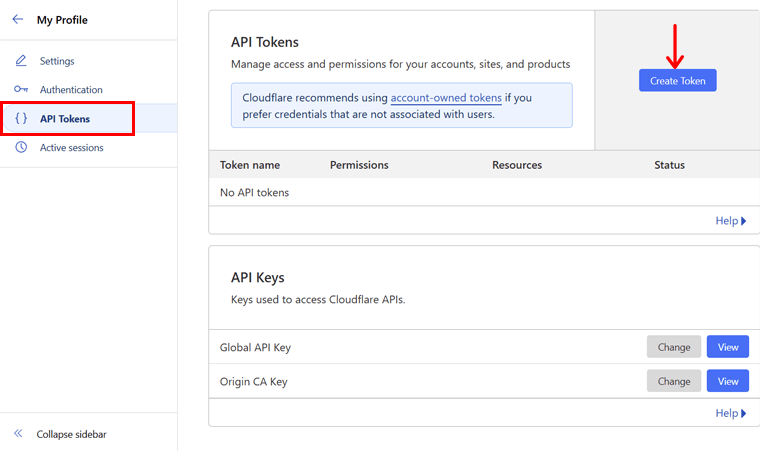Image resolution: width=760 pixels, height=451 pixels.
Task: Click the pencil icon next to Settings
Action: point(21,61)
